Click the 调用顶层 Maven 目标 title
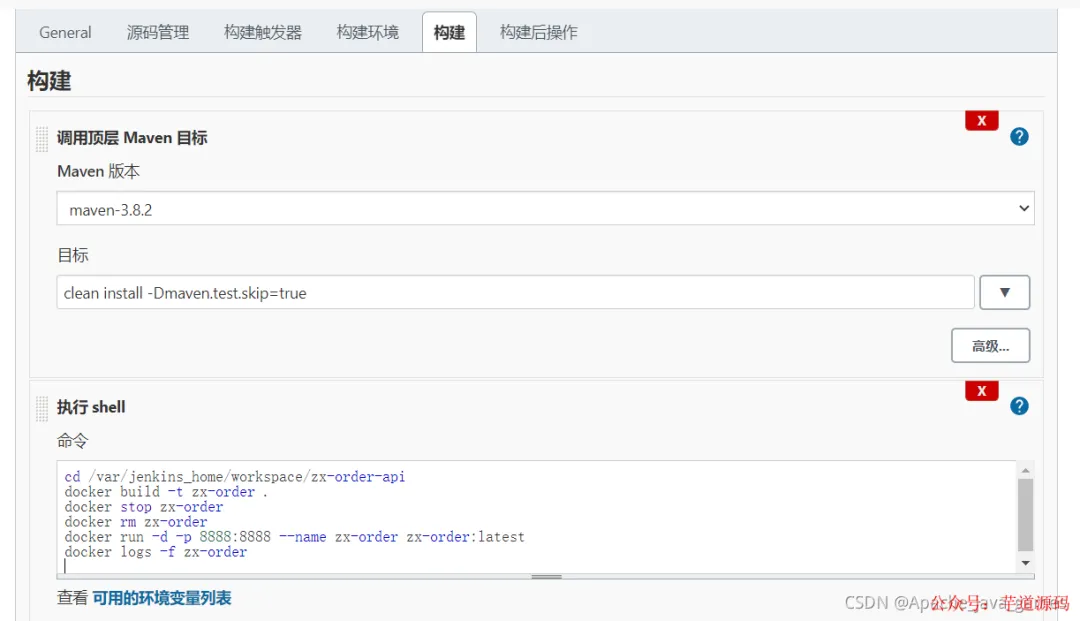The width and height of the screenshot is (1080, 621). (132, 138)
